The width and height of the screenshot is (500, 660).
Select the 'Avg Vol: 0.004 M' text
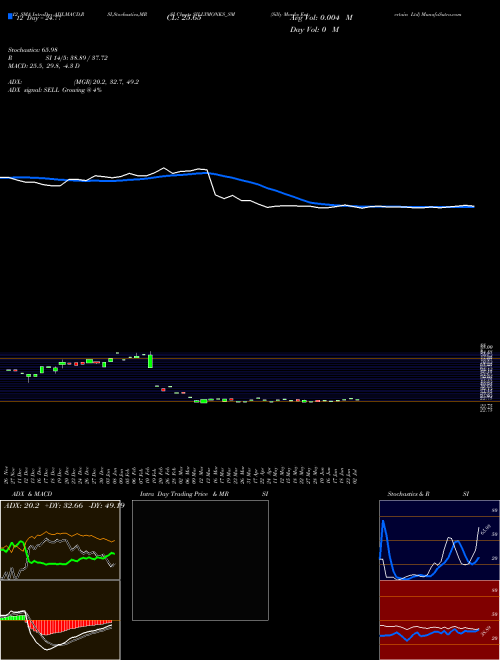coord(321,18)
